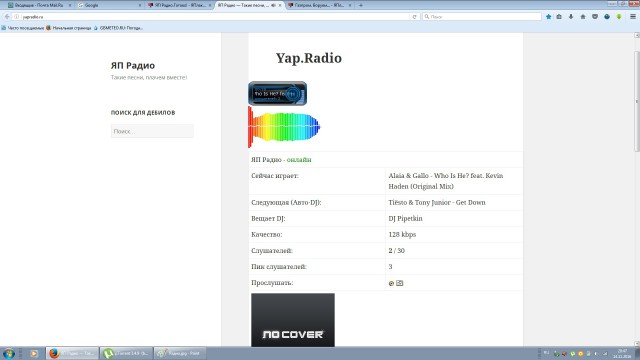The width and height of the screenshot is (640, 360).
Task: Click the site info icon in address bar
Action: (17, 17)
